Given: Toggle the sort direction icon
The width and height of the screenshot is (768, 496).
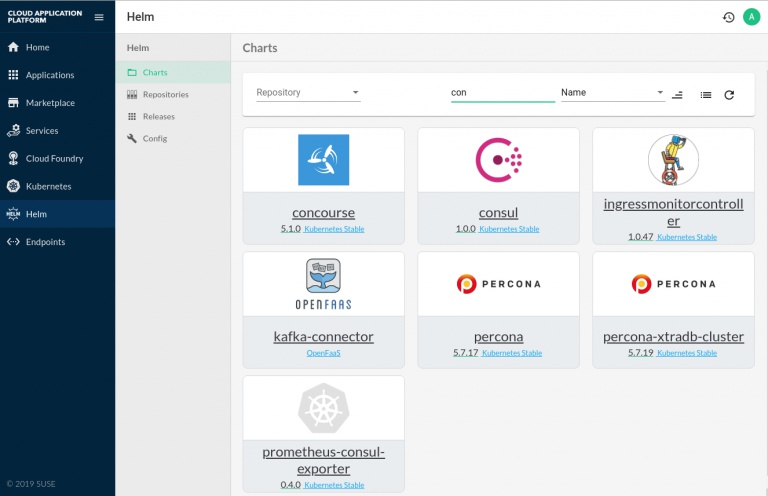Looking at the screenshot, I should (x=677, y=94).
